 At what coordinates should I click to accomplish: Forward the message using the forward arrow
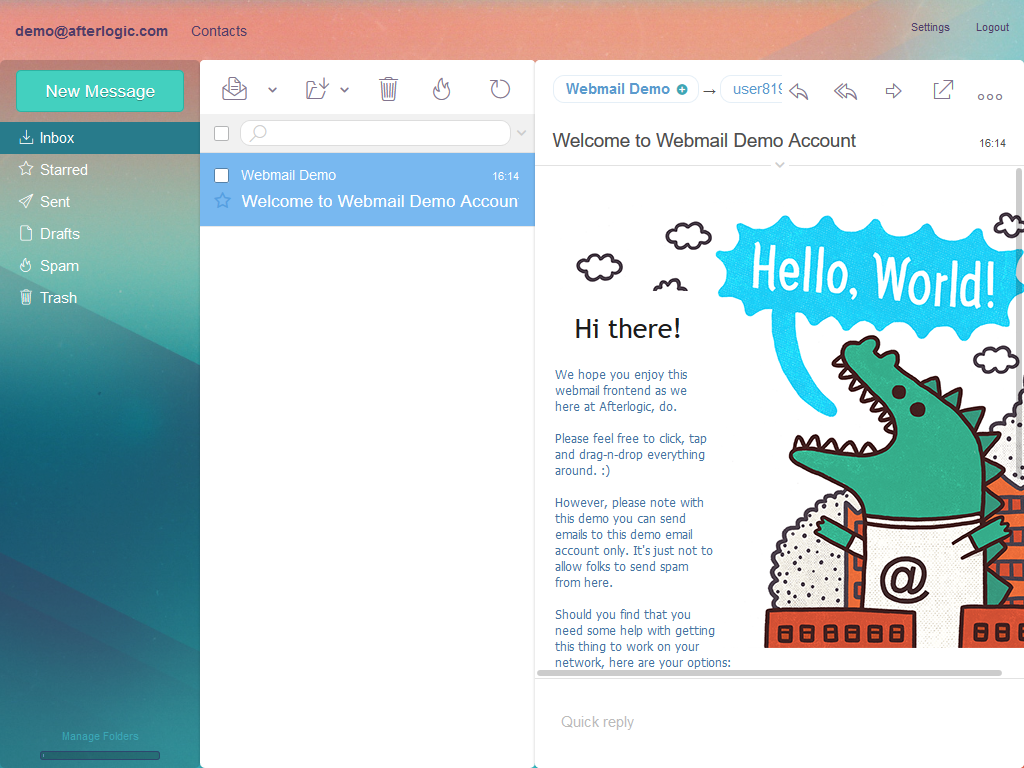[x=893, y=91]
